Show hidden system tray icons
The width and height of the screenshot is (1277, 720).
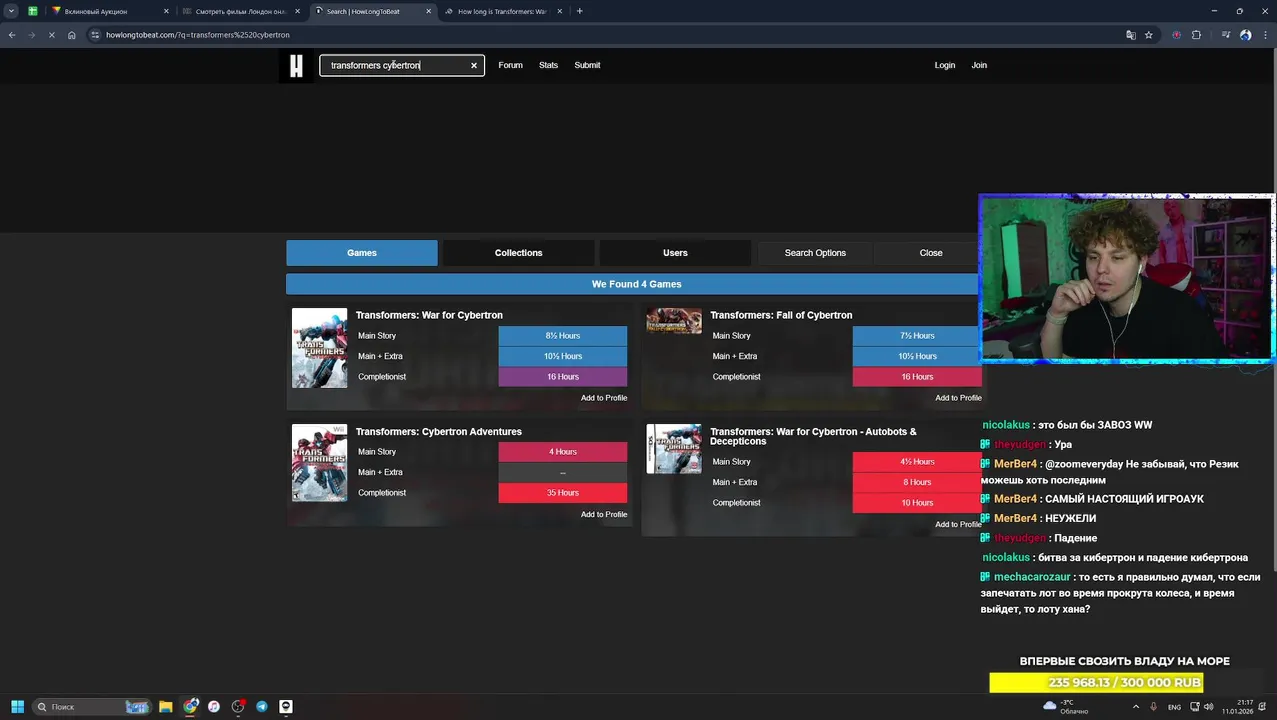point(1136,707)
